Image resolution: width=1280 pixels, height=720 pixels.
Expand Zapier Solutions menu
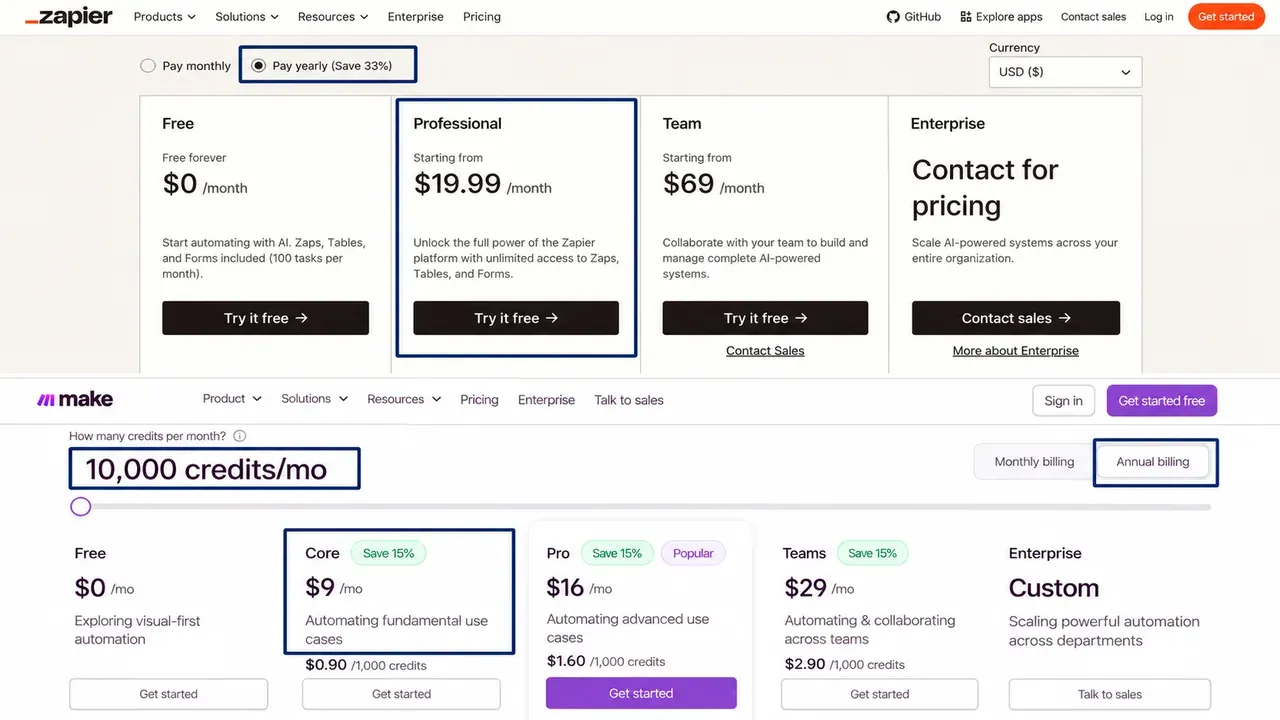(246, 17)
